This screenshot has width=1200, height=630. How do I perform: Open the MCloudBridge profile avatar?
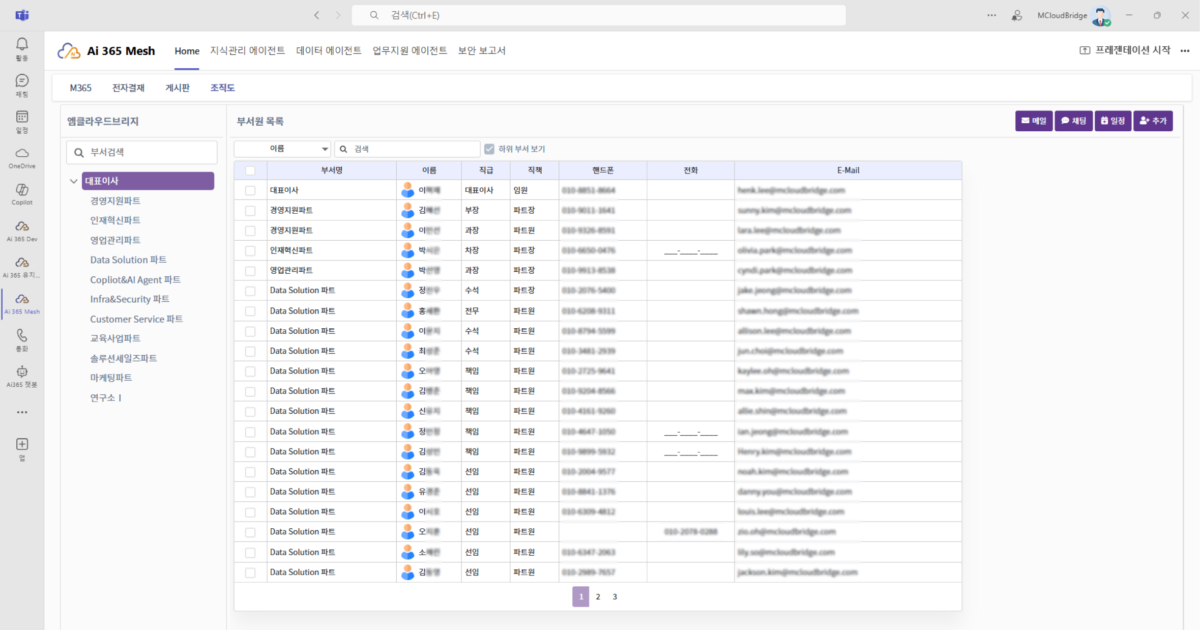tap(1101, 16)
